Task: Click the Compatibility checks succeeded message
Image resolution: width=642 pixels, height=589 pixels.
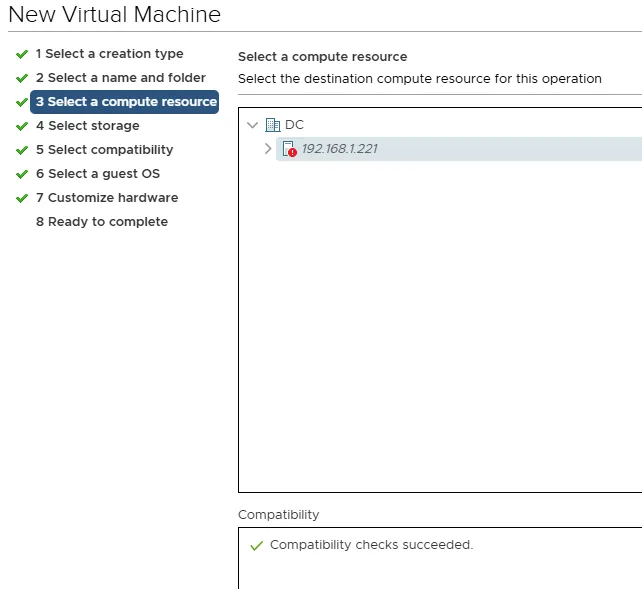Action: 371,545
